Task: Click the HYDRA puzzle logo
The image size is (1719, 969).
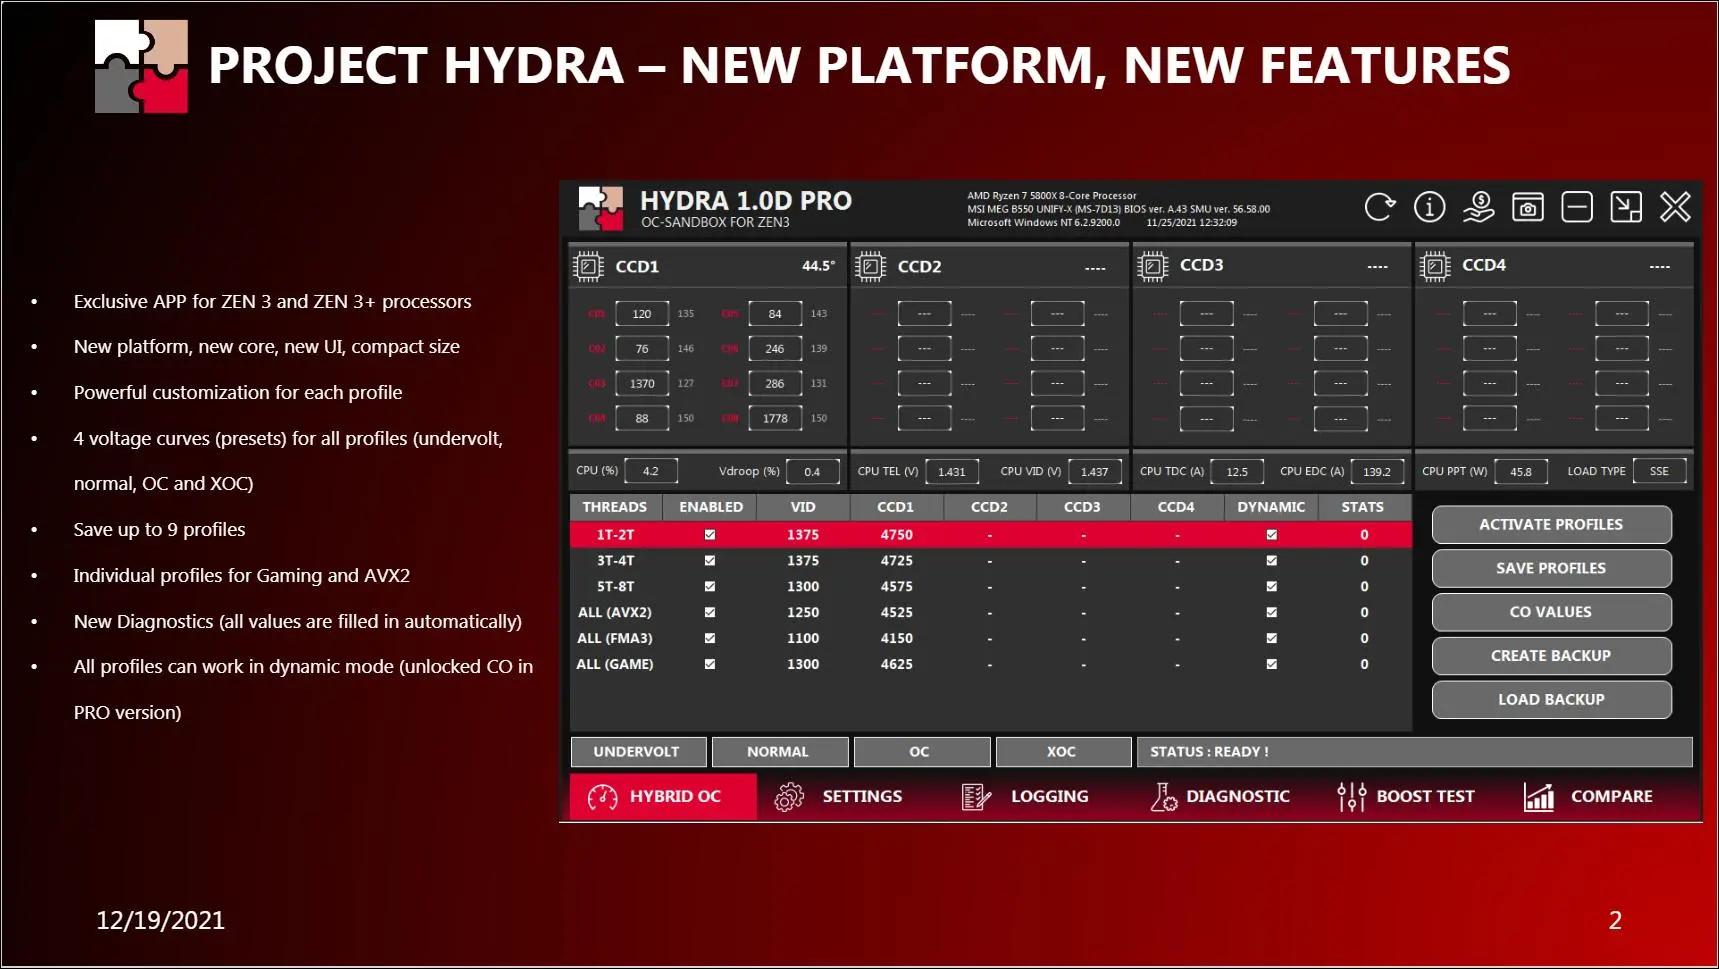Action: pos(601,208)
